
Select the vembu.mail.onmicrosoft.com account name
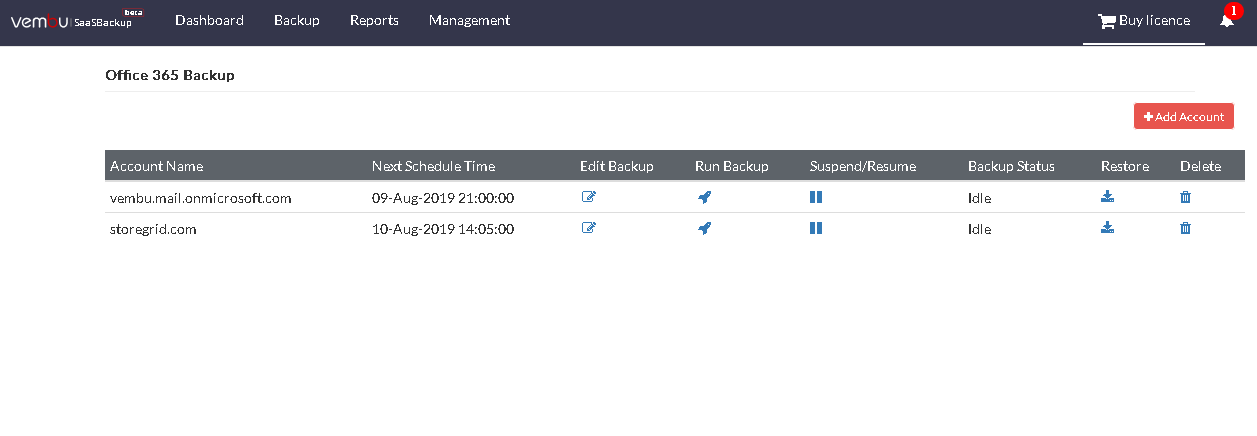[201, 198]
